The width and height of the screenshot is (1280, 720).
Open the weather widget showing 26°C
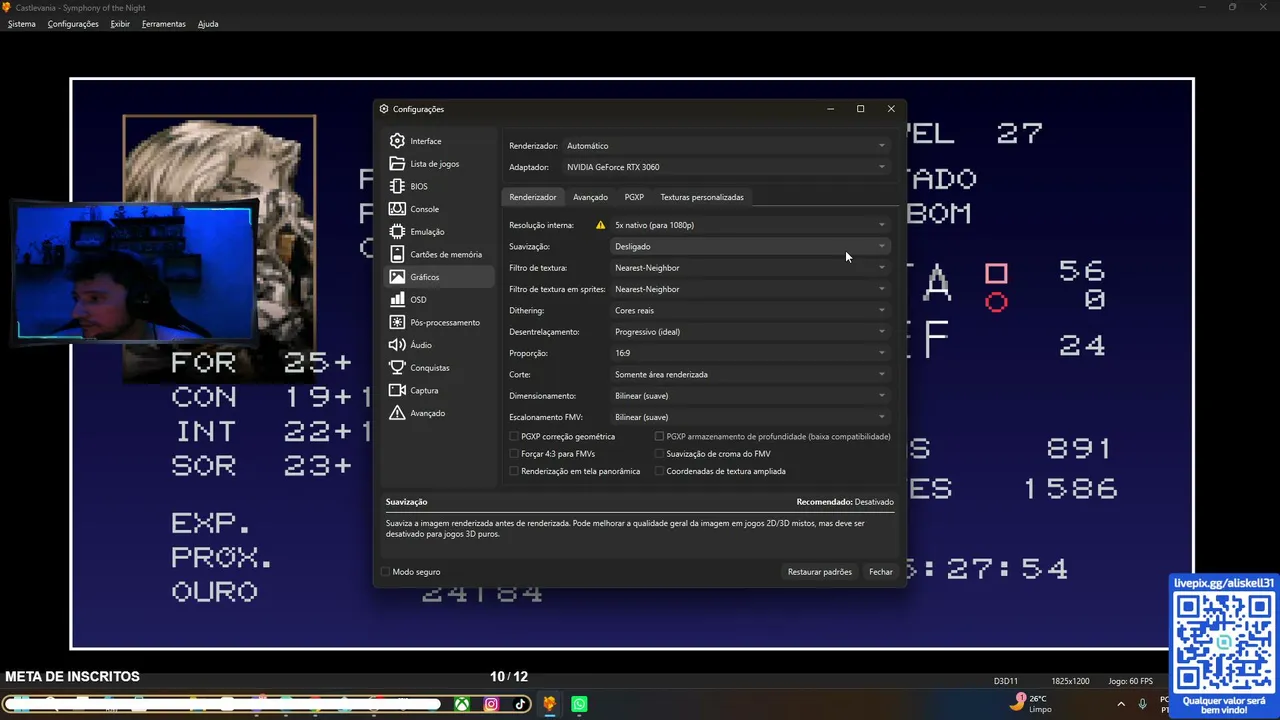pos(1031,704)
